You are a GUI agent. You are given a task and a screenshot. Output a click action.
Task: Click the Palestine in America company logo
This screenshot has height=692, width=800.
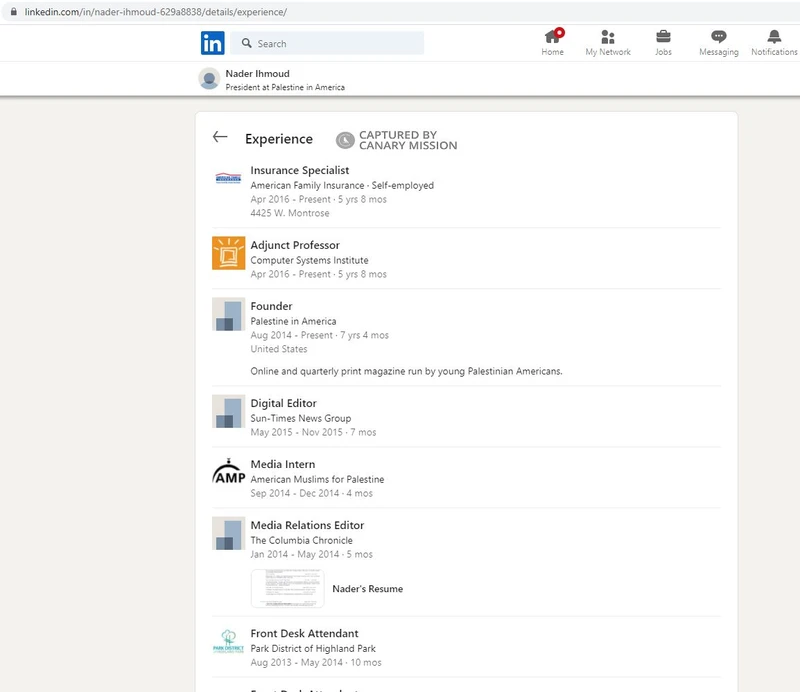228,314
